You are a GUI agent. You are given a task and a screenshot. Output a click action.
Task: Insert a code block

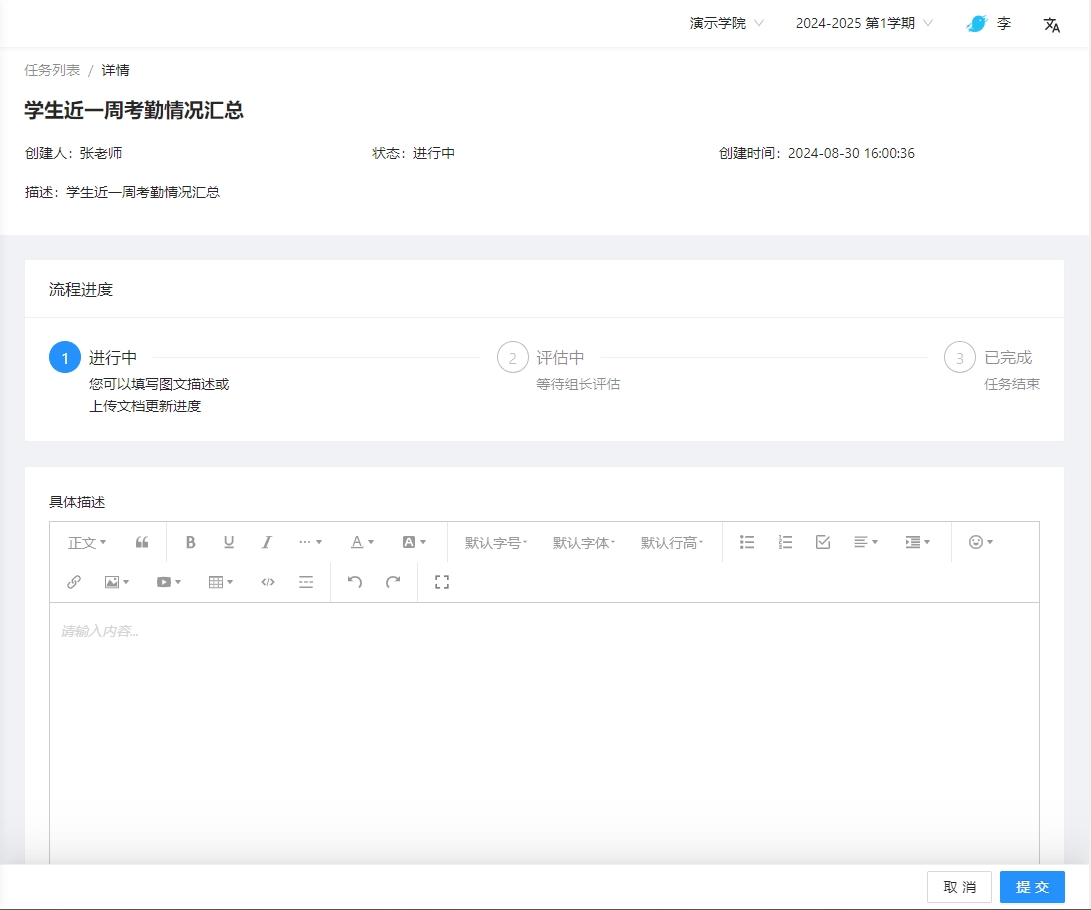pos(268,582)
